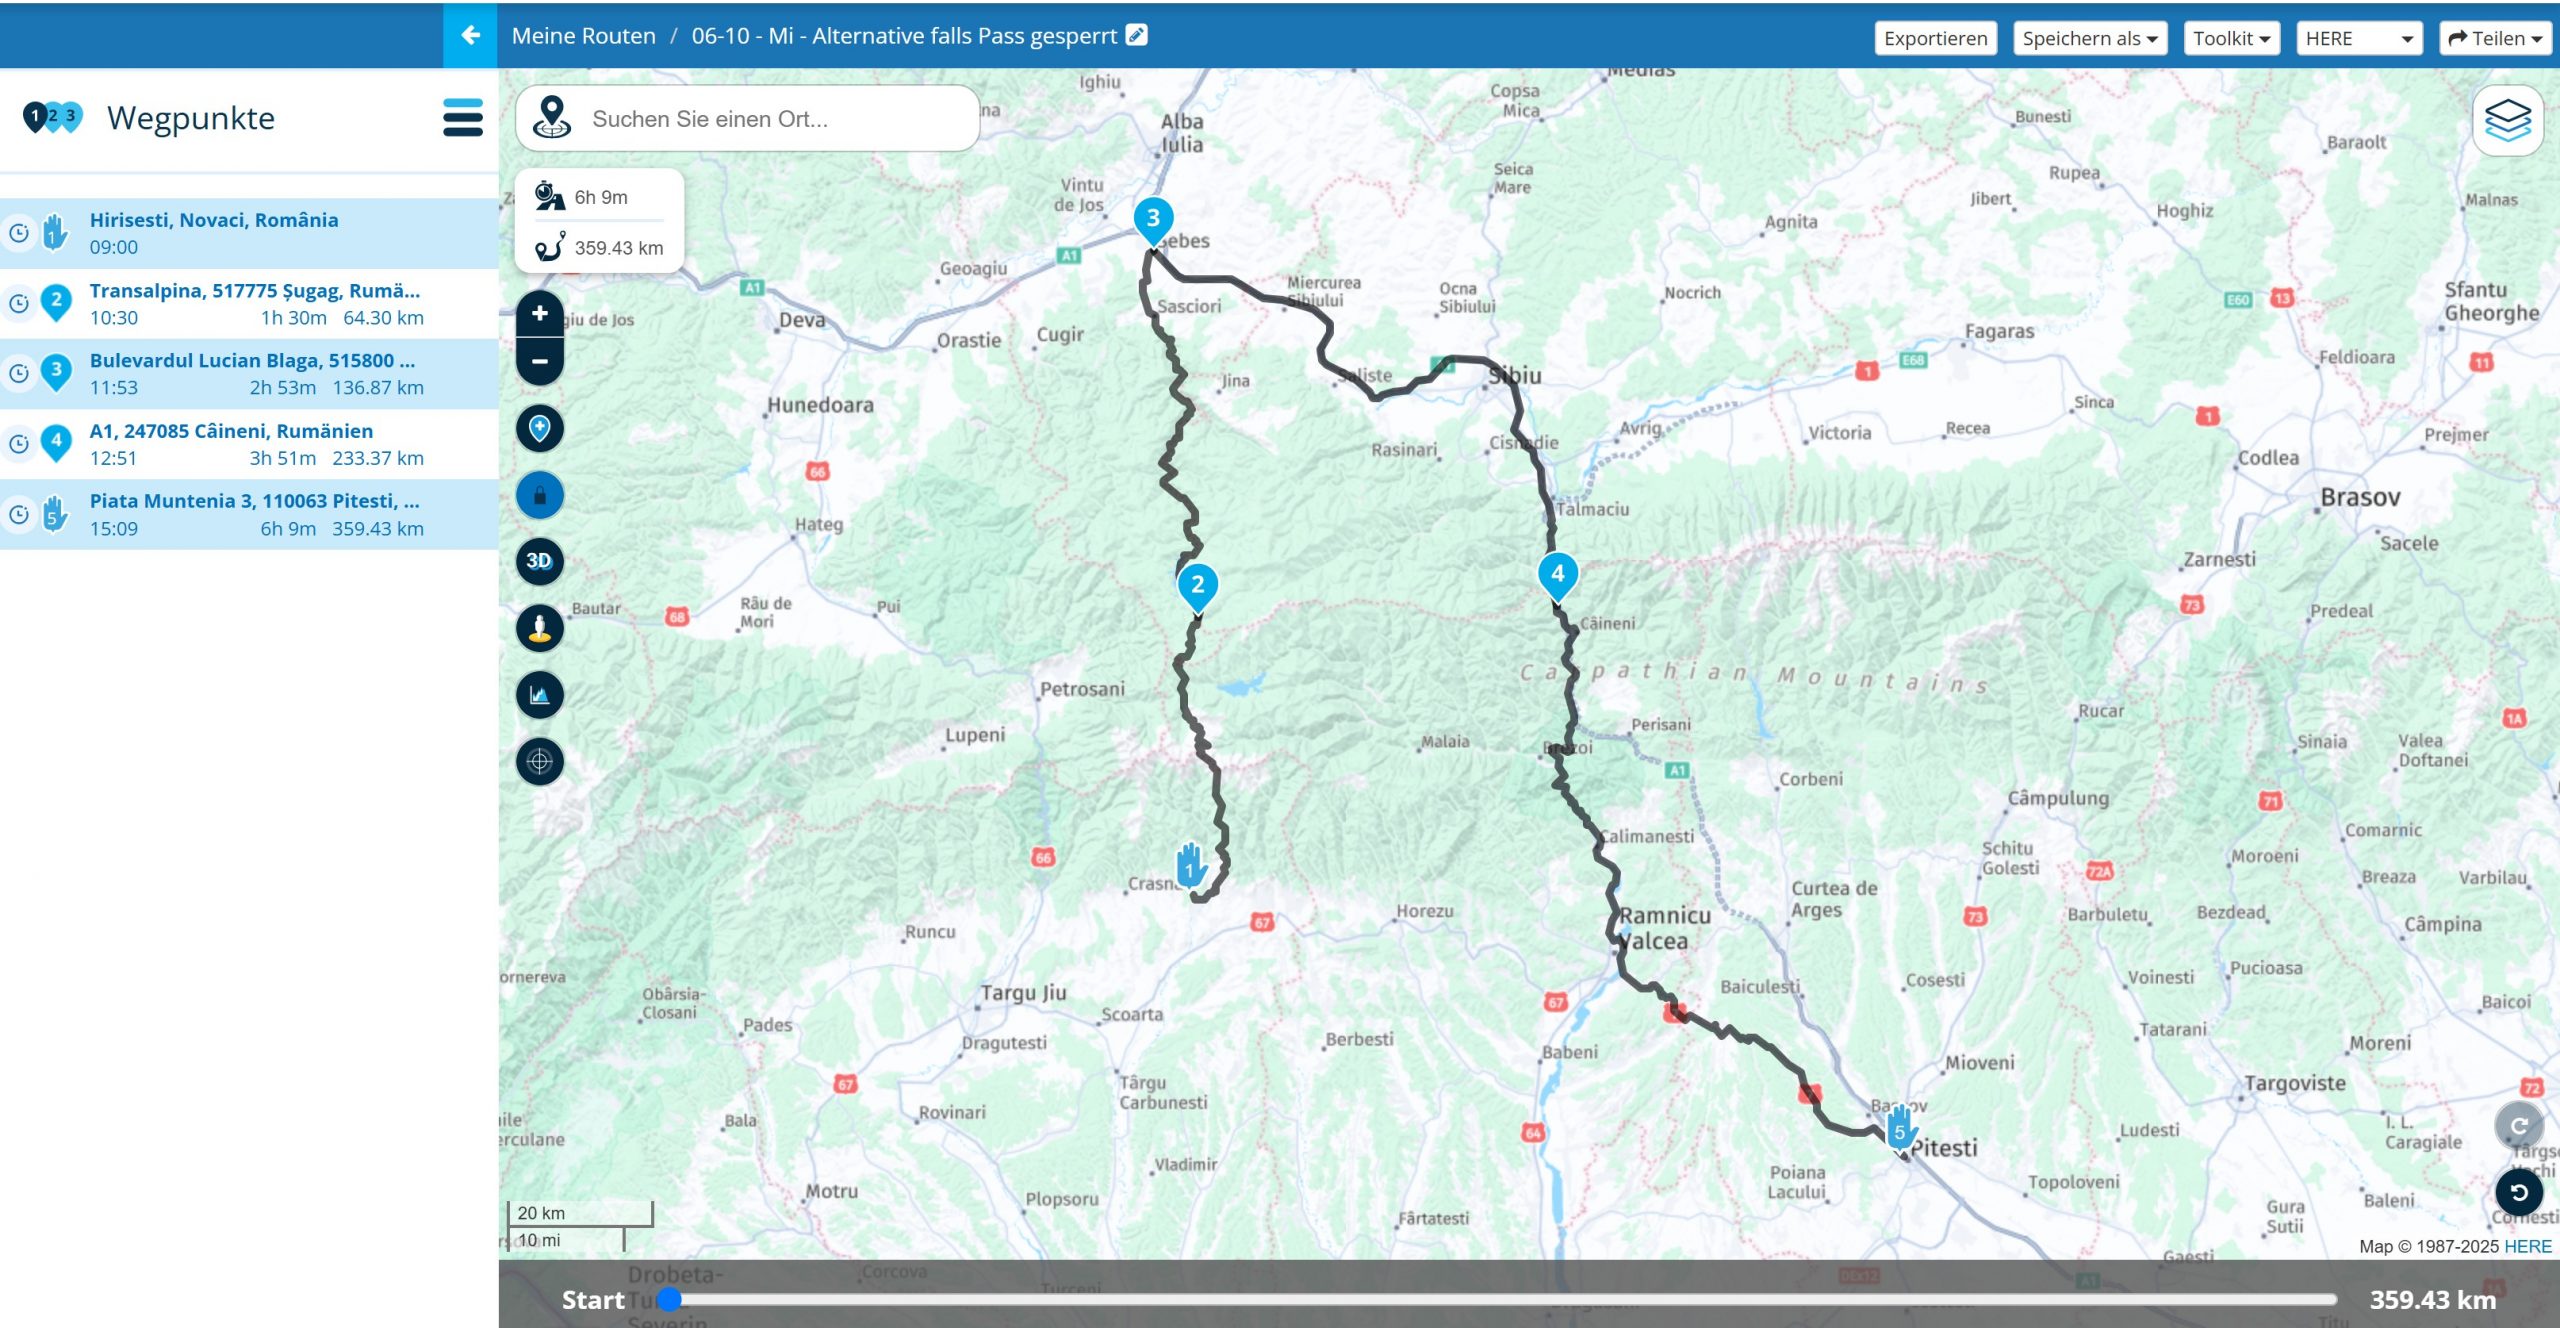Click the add waypoint pin icon
Screen dimensions: 2560x1328
click(540, 429)
